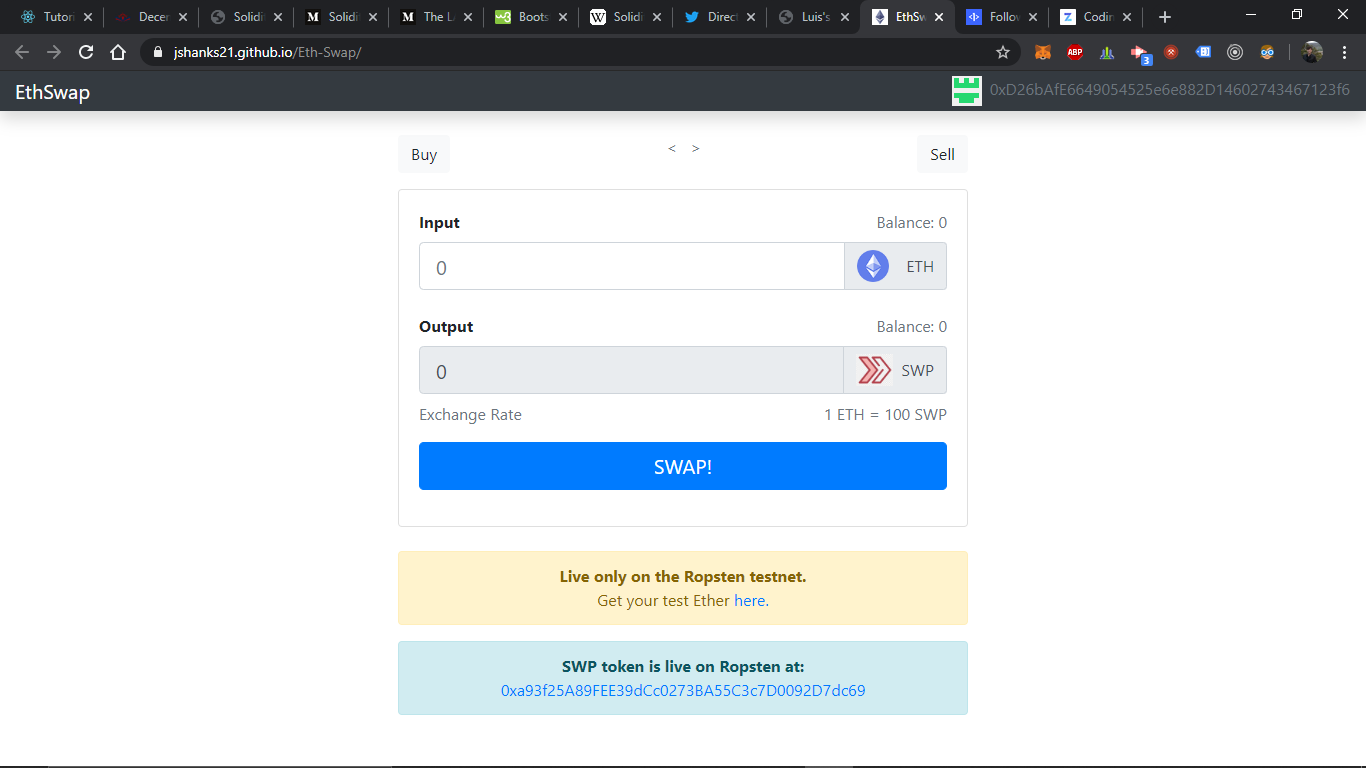Reload the page with the refresh icon
This screenshot has height=768, width=1366.
pyautogui.click(x=86, y=52)
